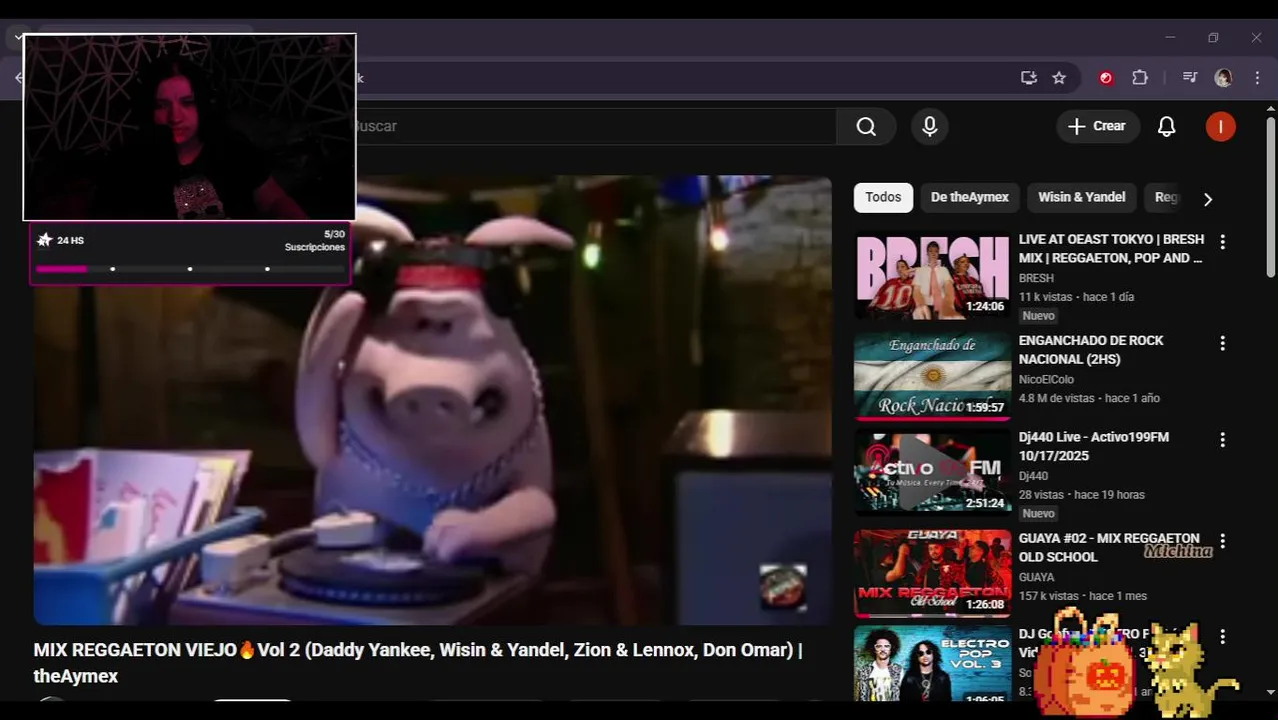1278x720 pixels.
Task: Open the Electro Pop Vol. 3 thumbnail
Action: 932,663
